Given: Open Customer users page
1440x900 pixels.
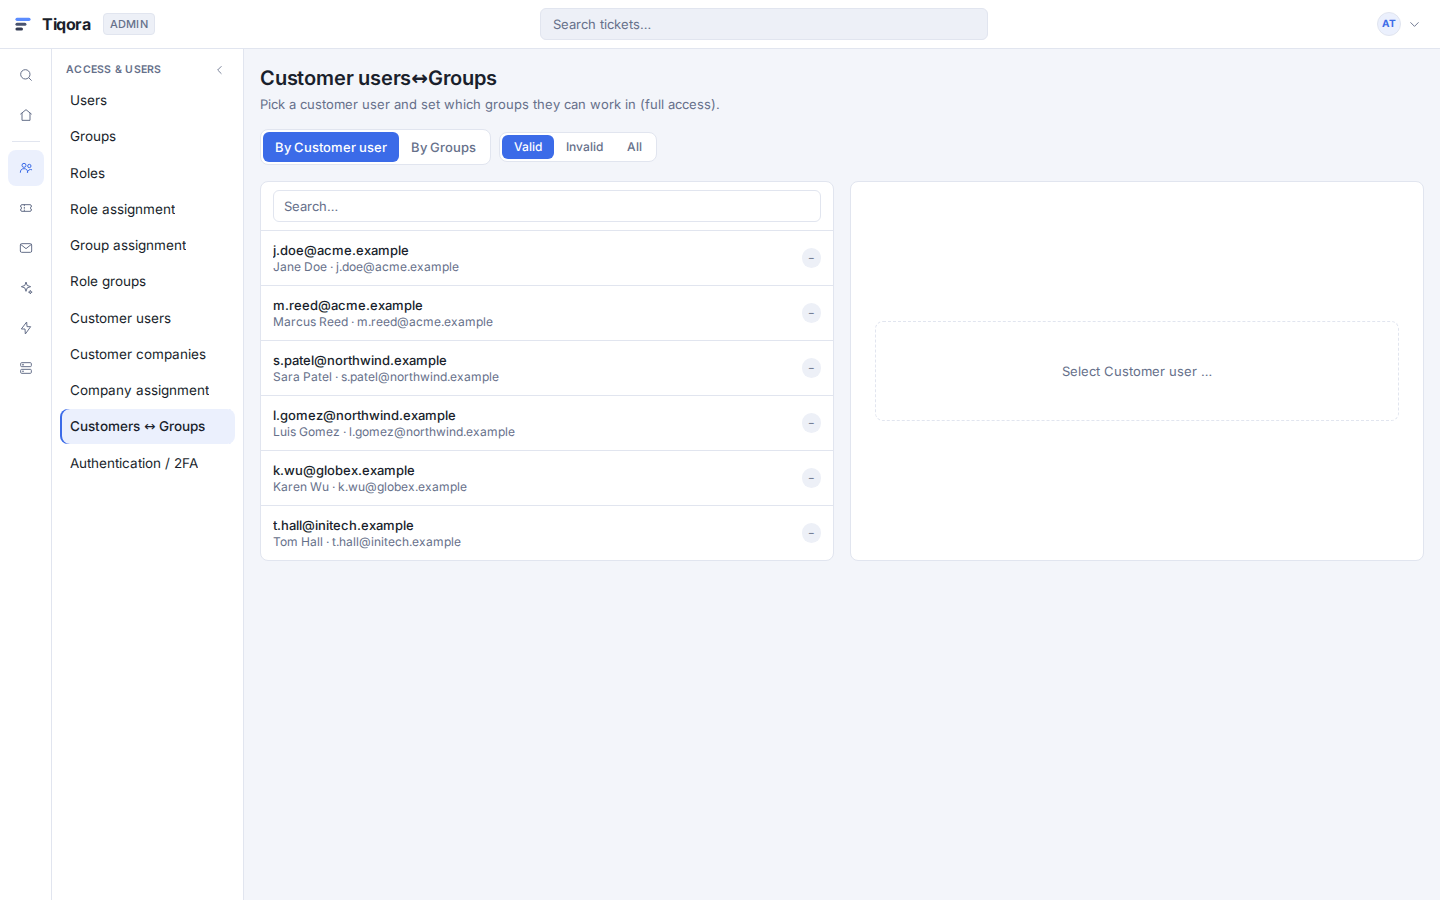Looking at the screenshot, I should pyautogui.click(x=147, y=318).
